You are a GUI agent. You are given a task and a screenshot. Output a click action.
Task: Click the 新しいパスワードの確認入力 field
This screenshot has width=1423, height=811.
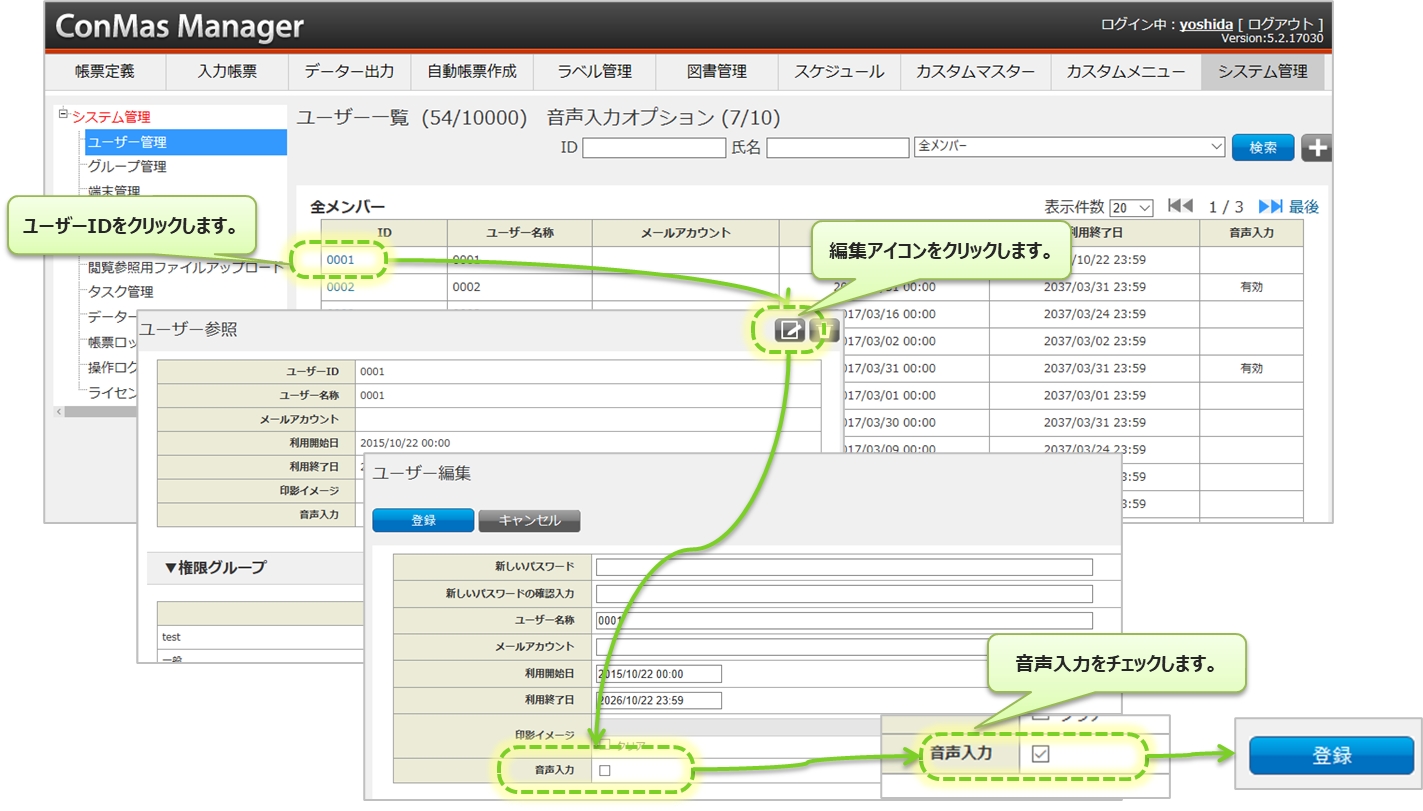(844, 594)
